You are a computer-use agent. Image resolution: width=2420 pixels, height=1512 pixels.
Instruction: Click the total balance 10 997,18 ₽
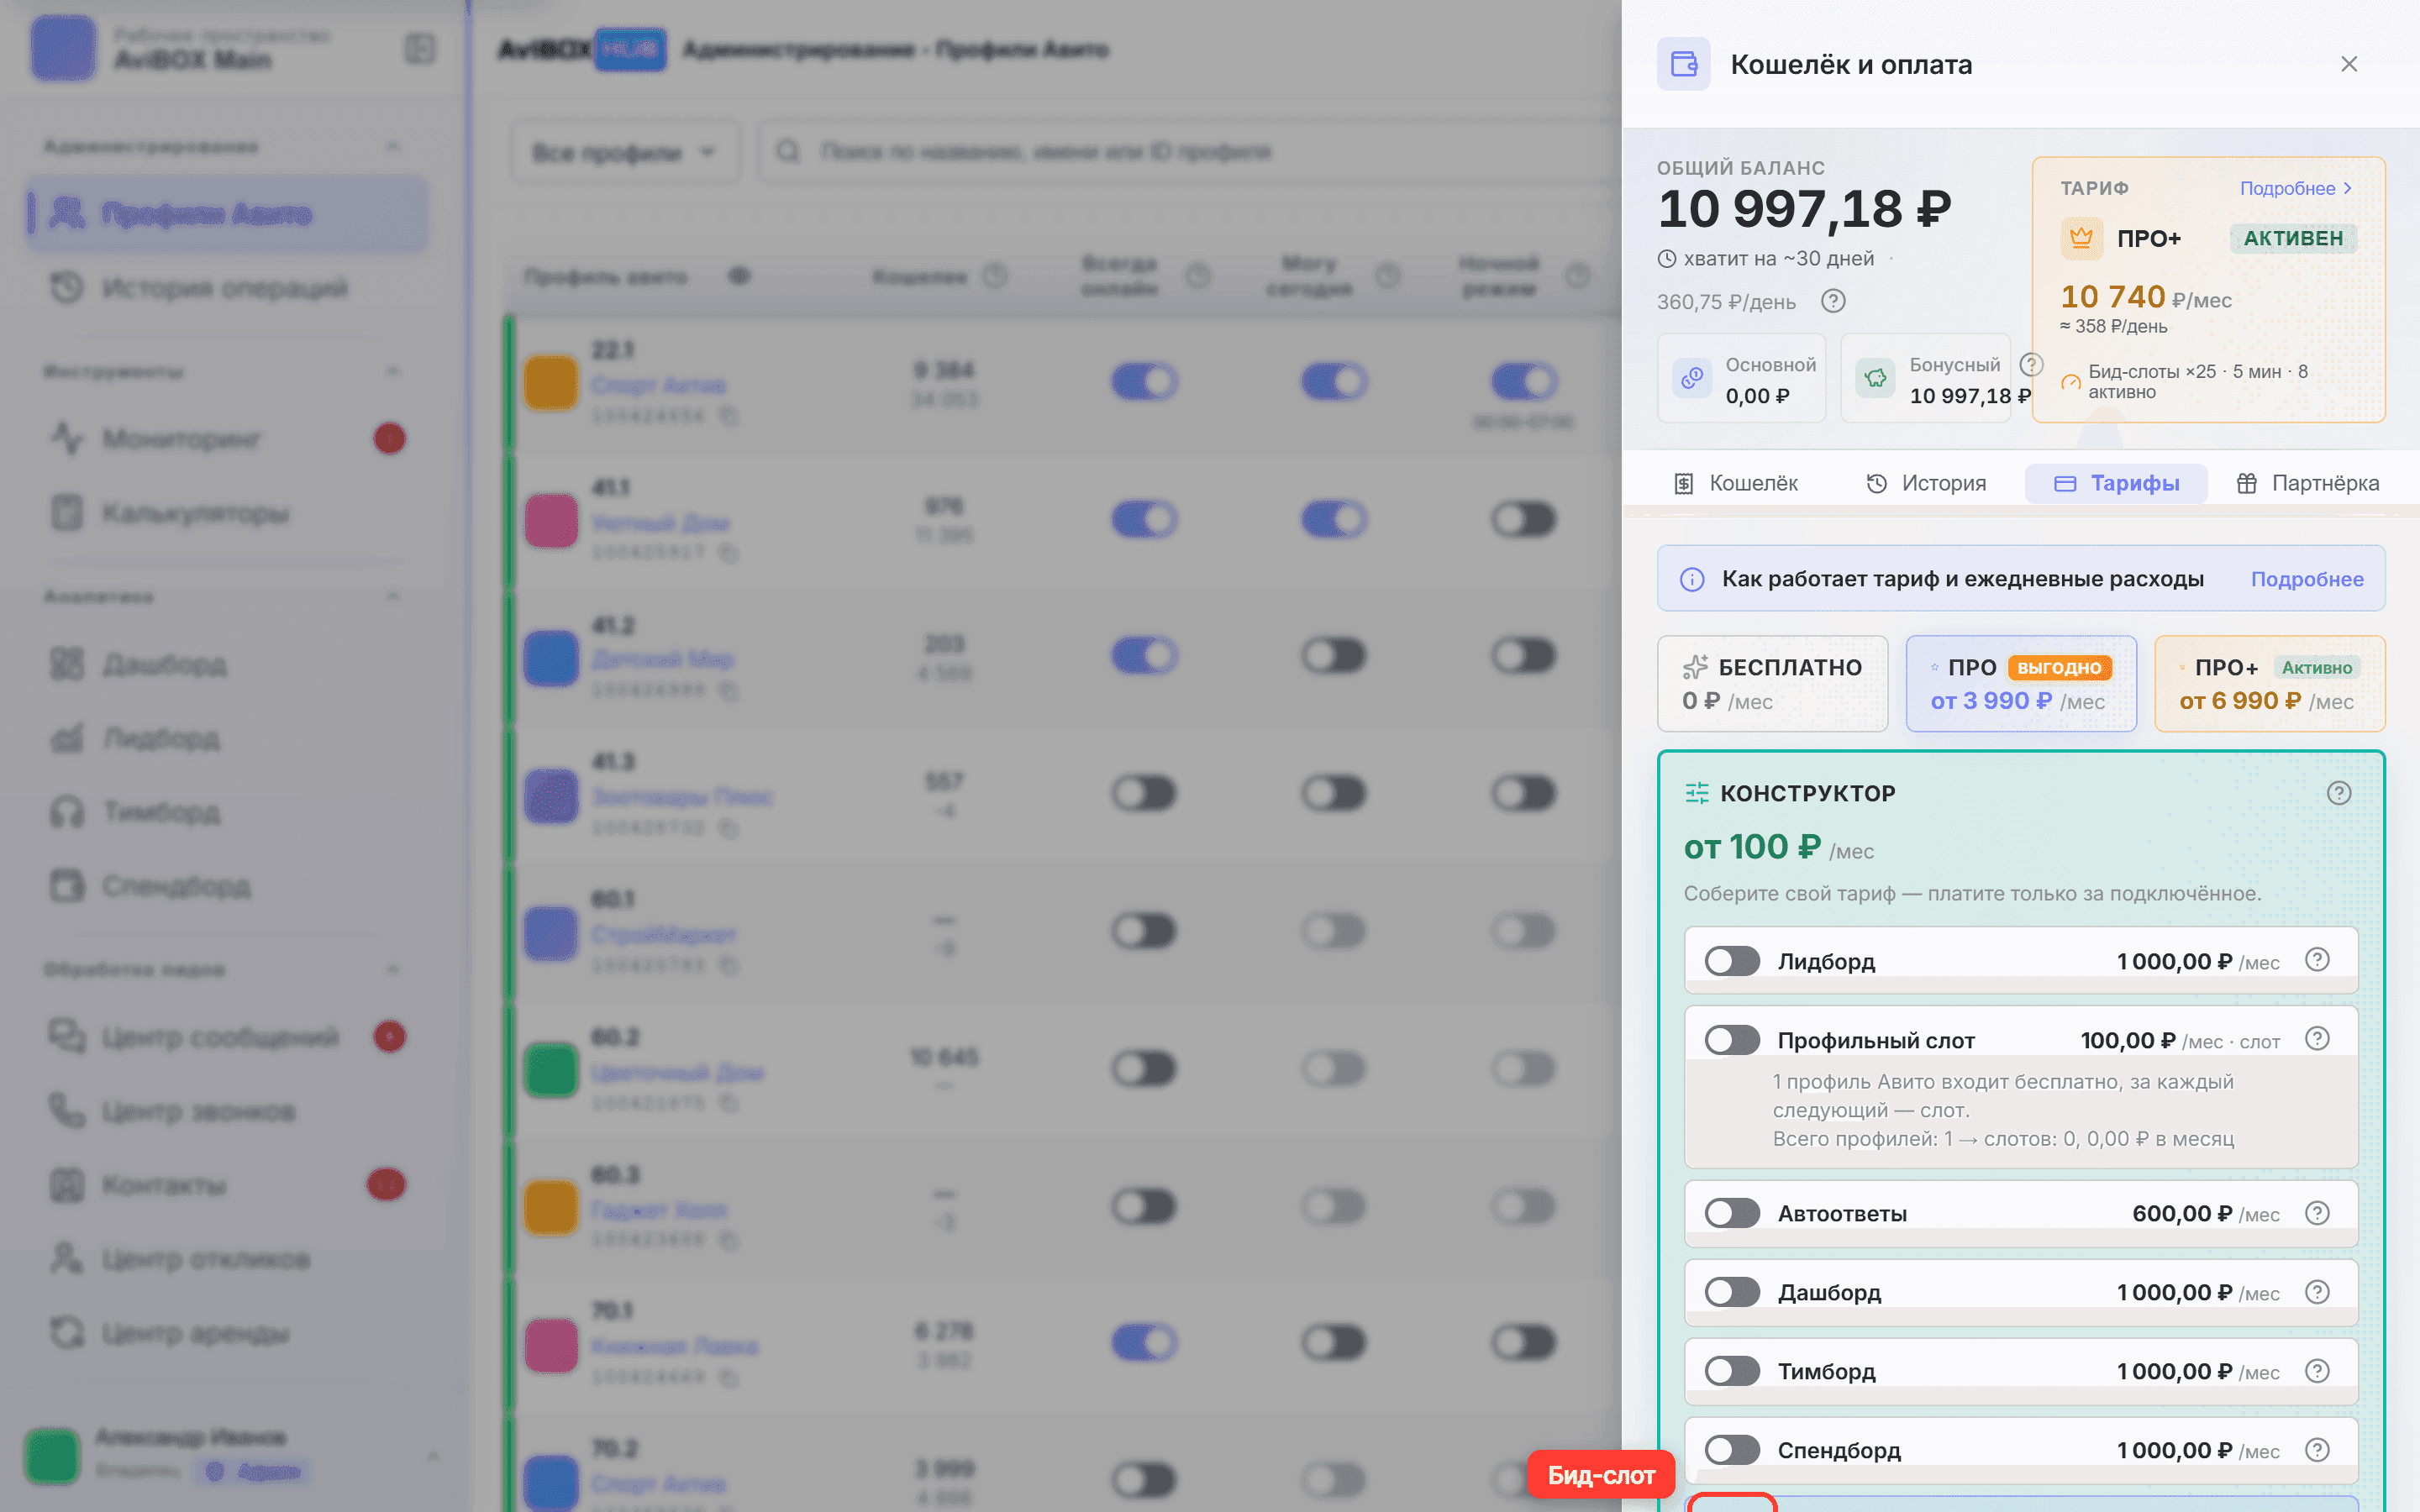click(1804, 209)
